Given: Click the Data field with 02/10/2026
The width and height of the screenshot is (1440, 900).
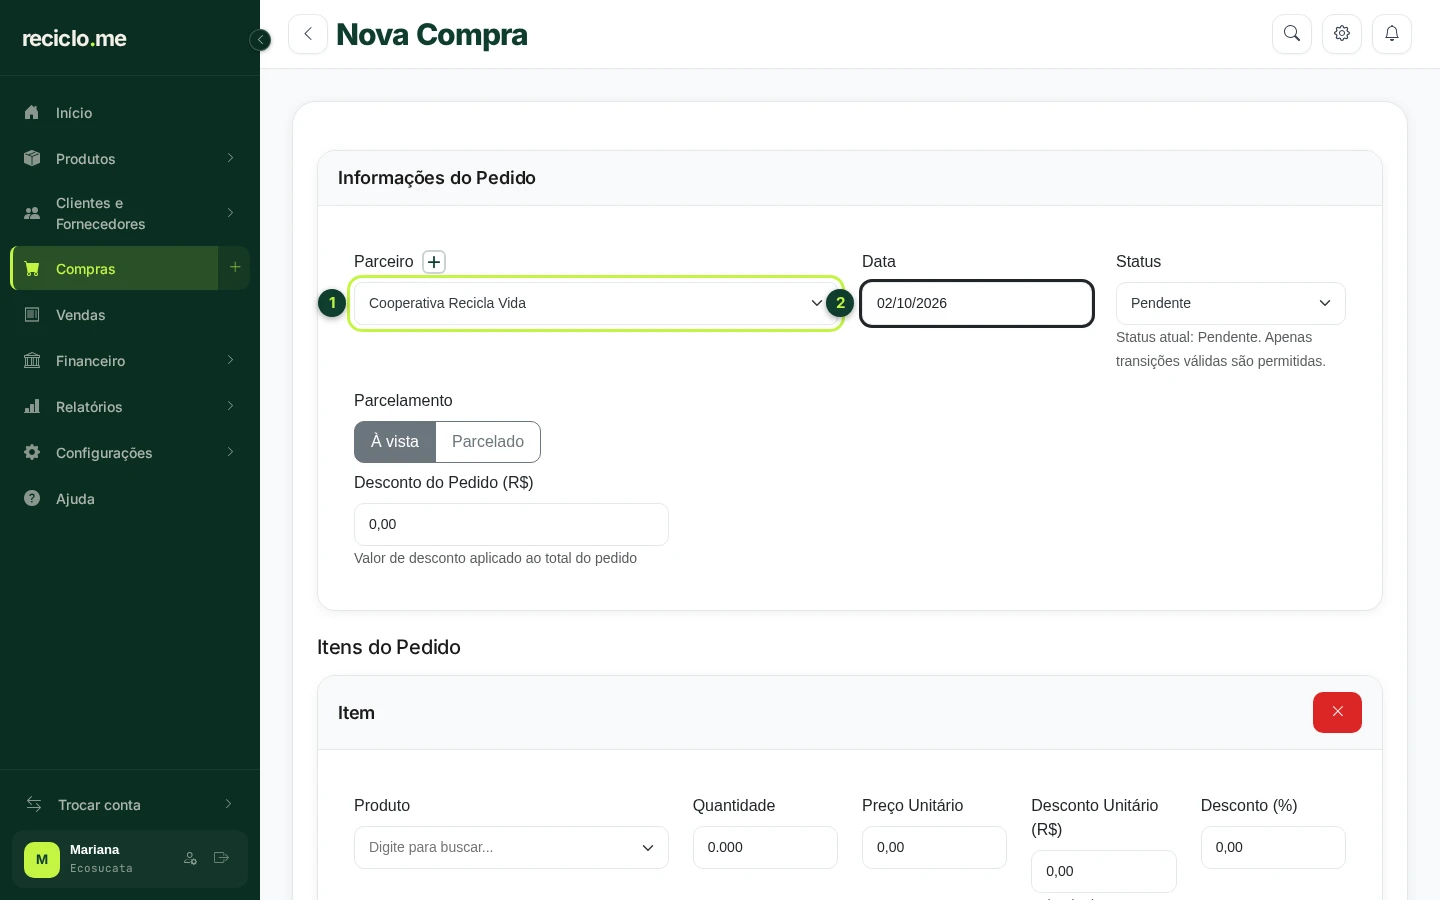Looking at the screenshot, I should (x=977, y=303).
